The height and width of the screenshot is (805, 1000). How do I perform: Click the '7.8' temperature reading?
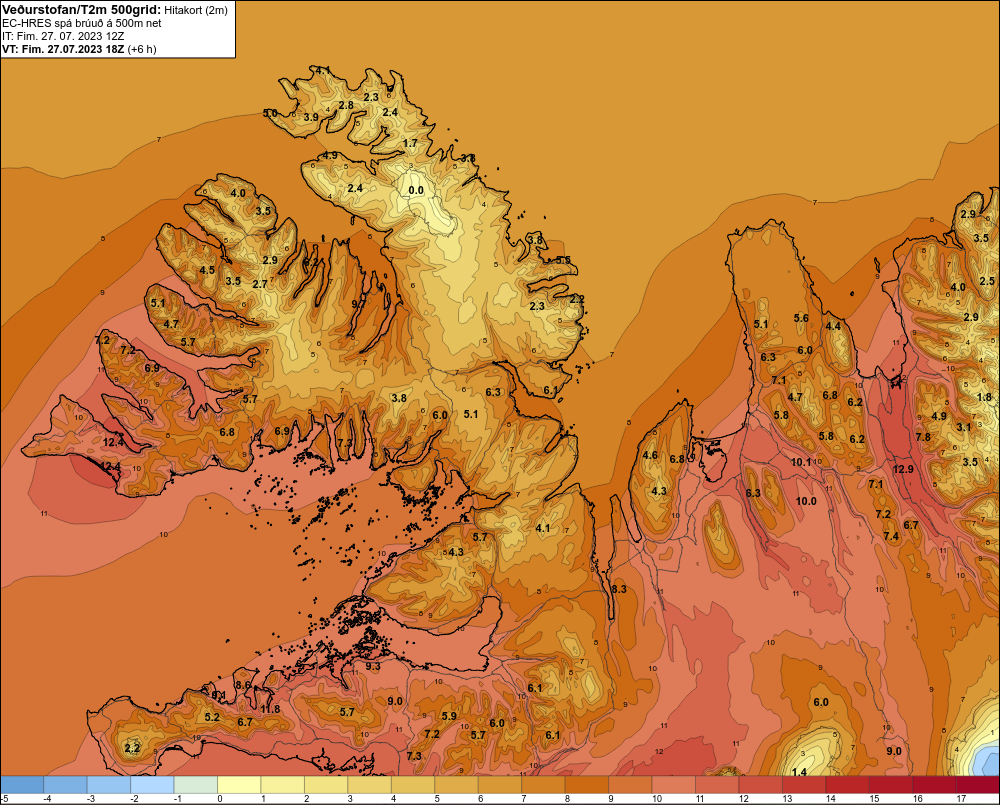(923, 437)
